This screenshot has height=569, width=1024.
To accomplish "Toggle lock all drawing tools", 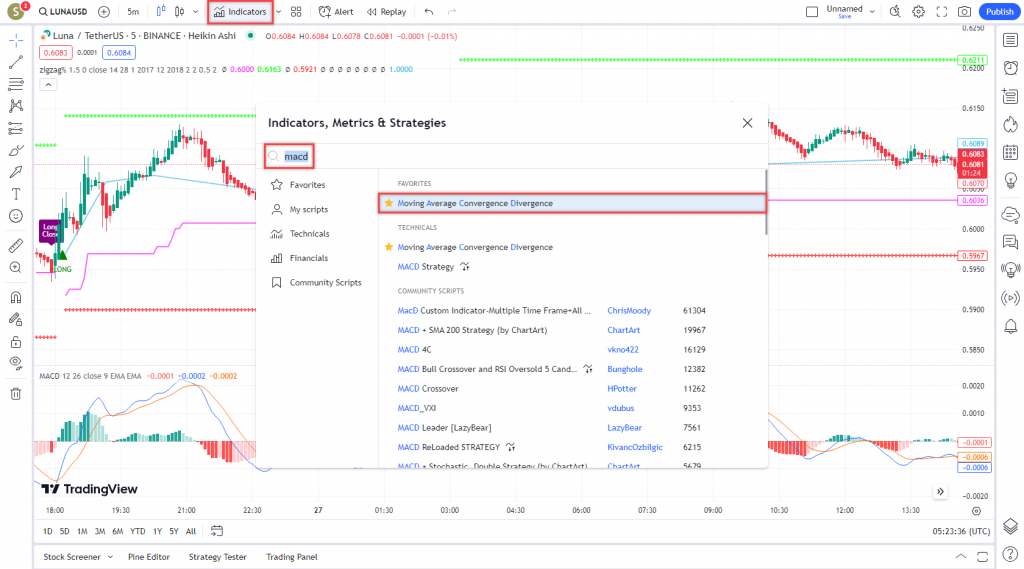I will 16,342.
